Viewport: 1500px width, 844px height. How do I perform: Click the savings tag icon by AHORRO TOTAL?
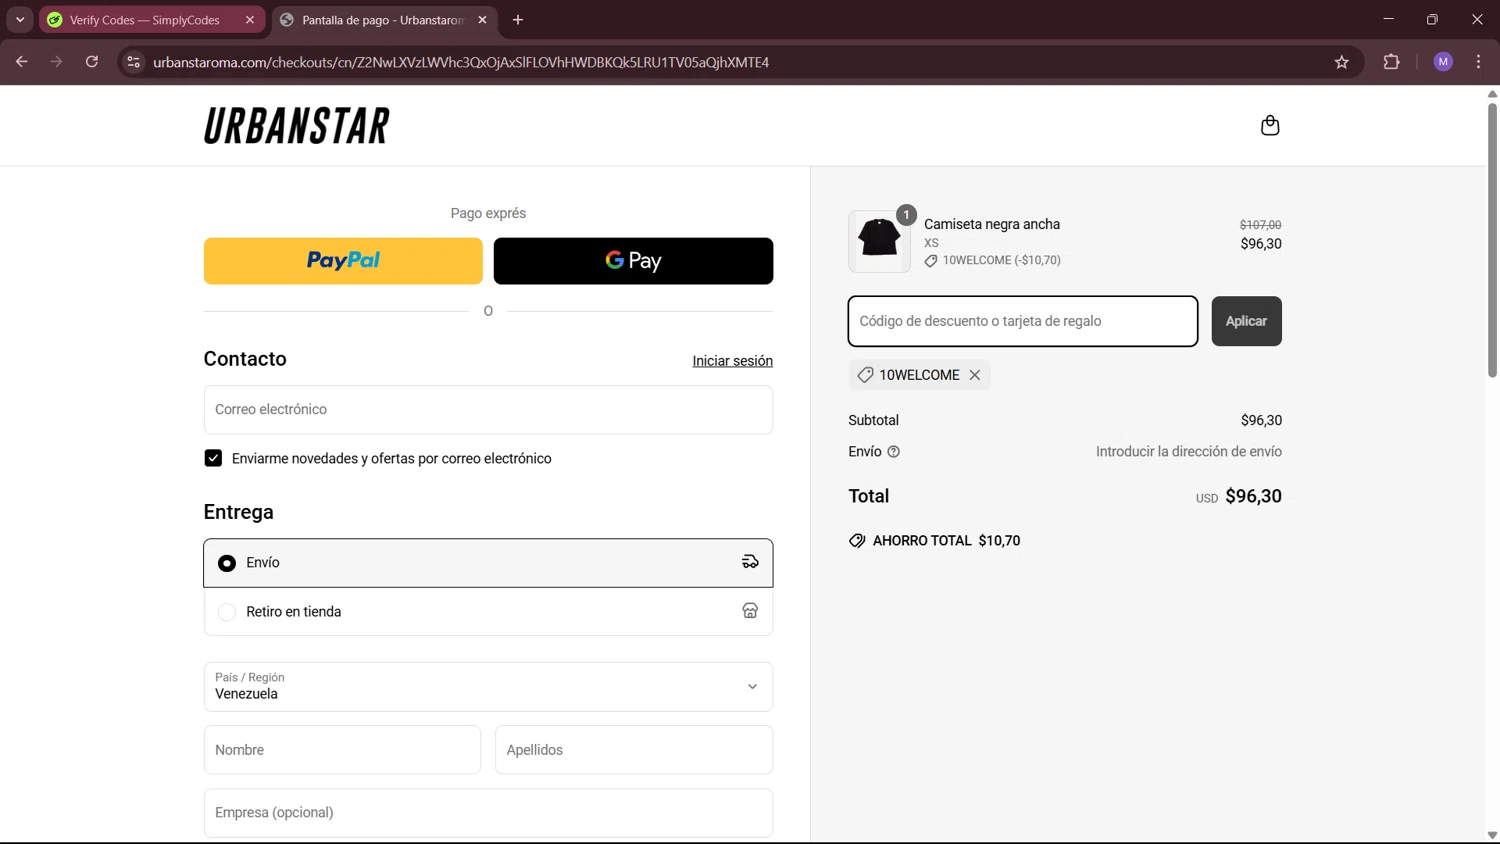coord(857,541)
